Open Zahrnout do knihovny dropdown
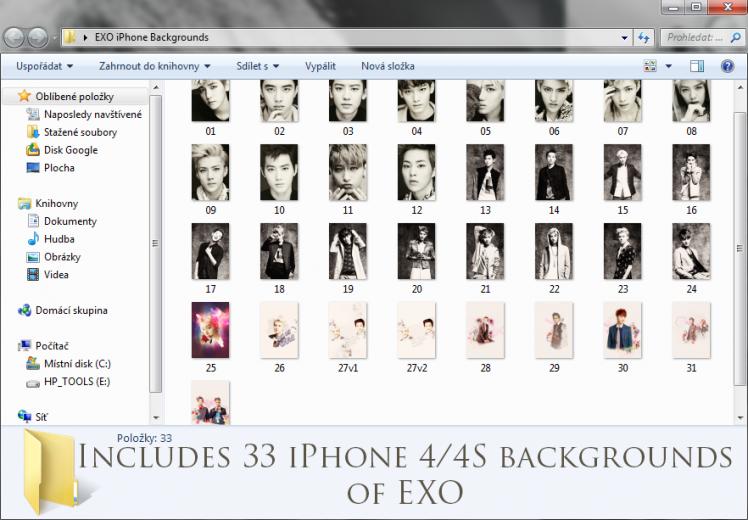The width and height of the screenshot is (748, 520). coord(155,66)
